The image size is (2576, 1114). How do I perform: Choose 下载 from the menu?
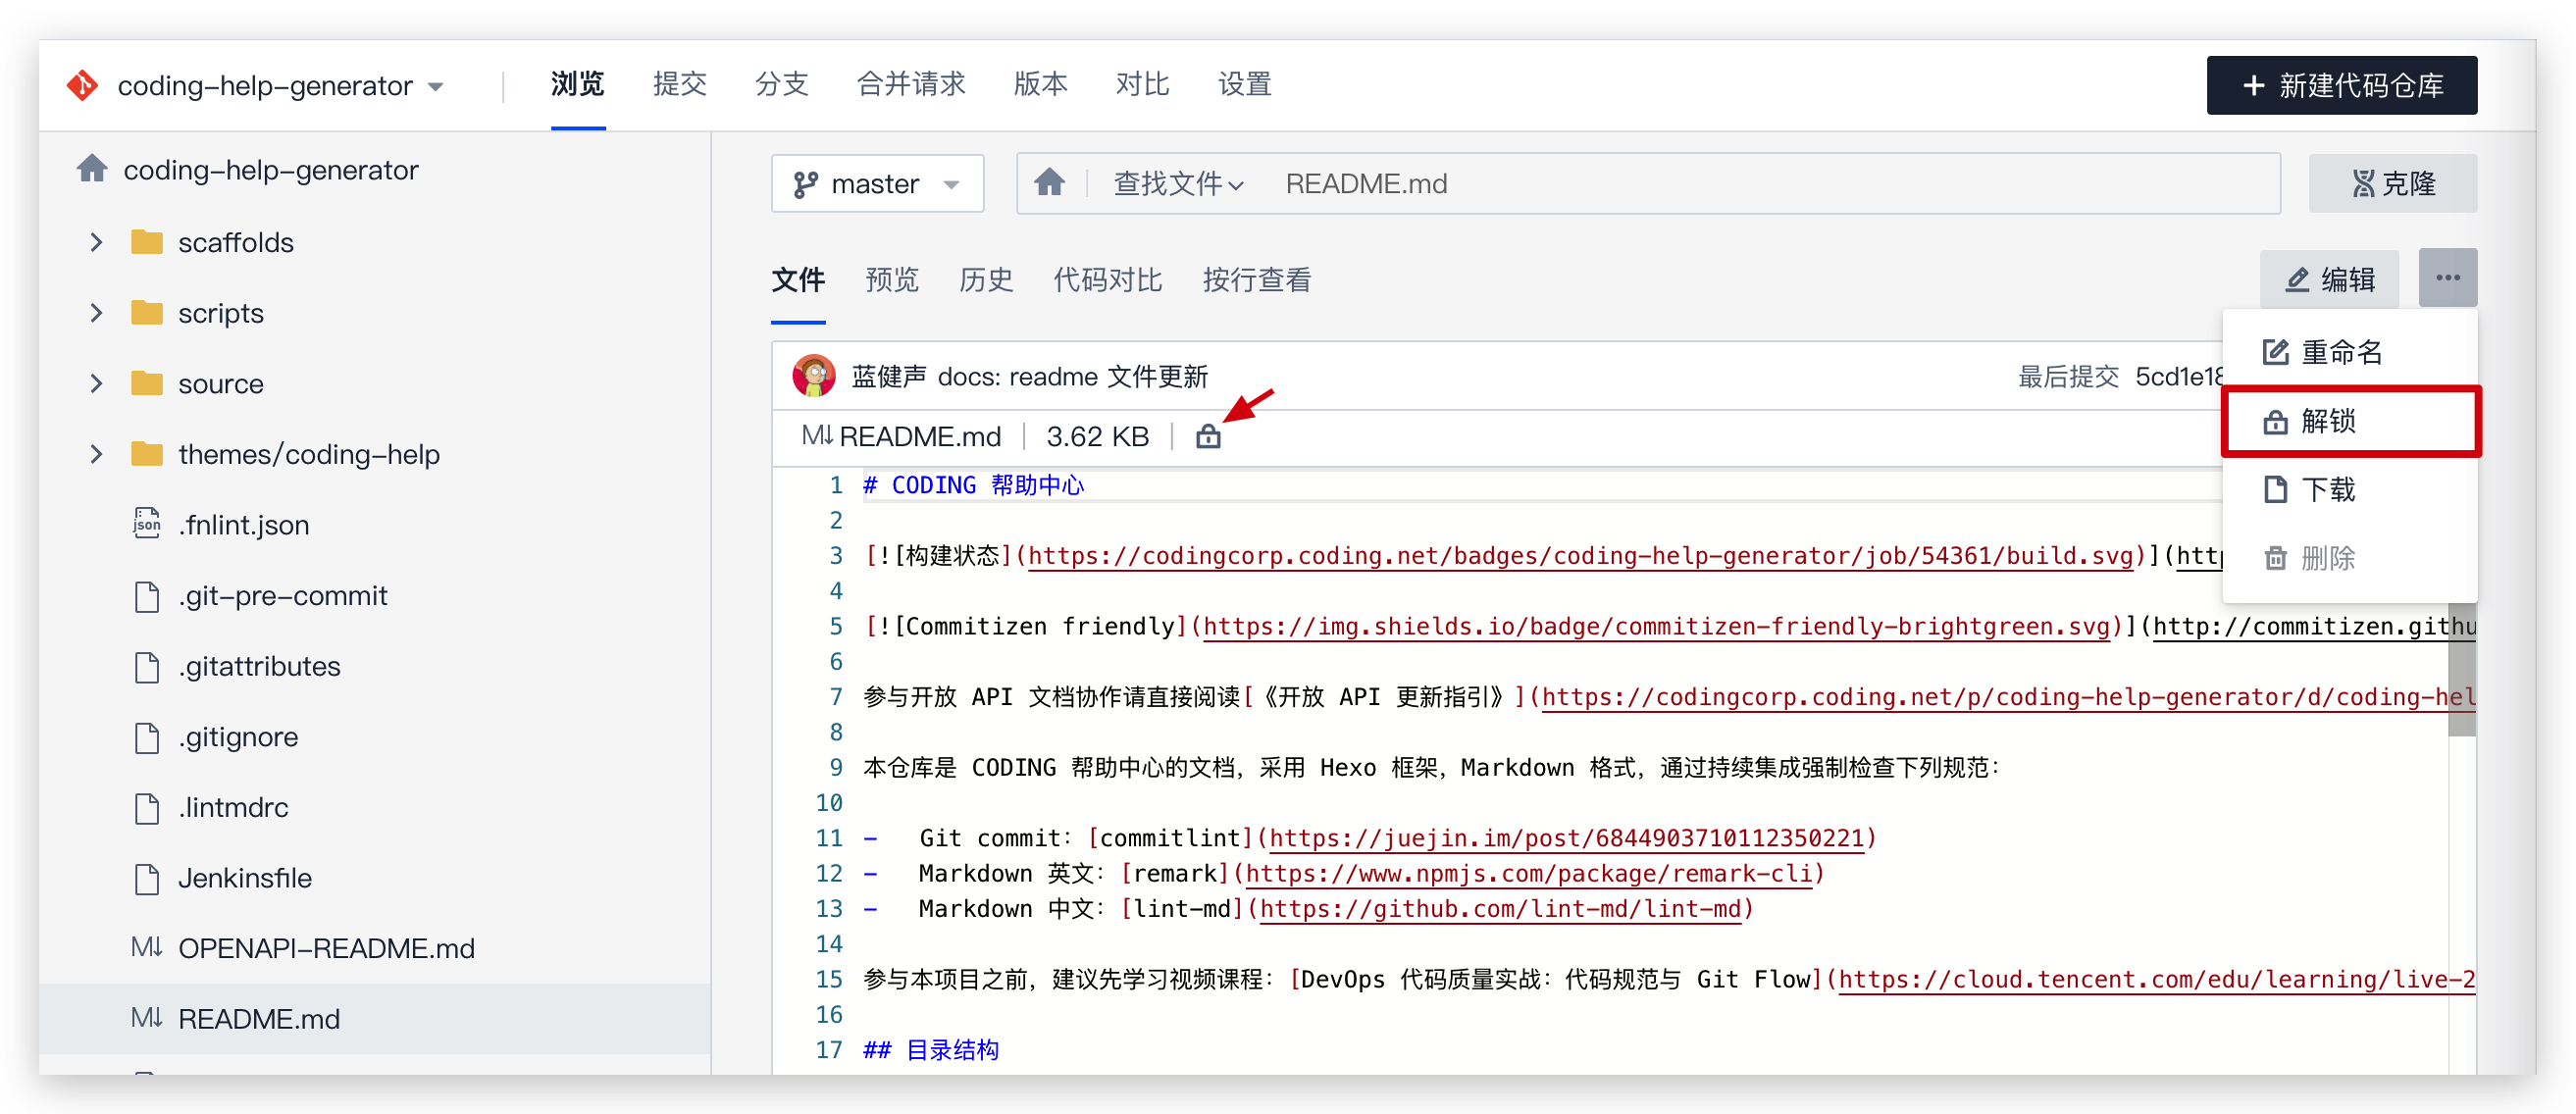(x=2350, y=489)
